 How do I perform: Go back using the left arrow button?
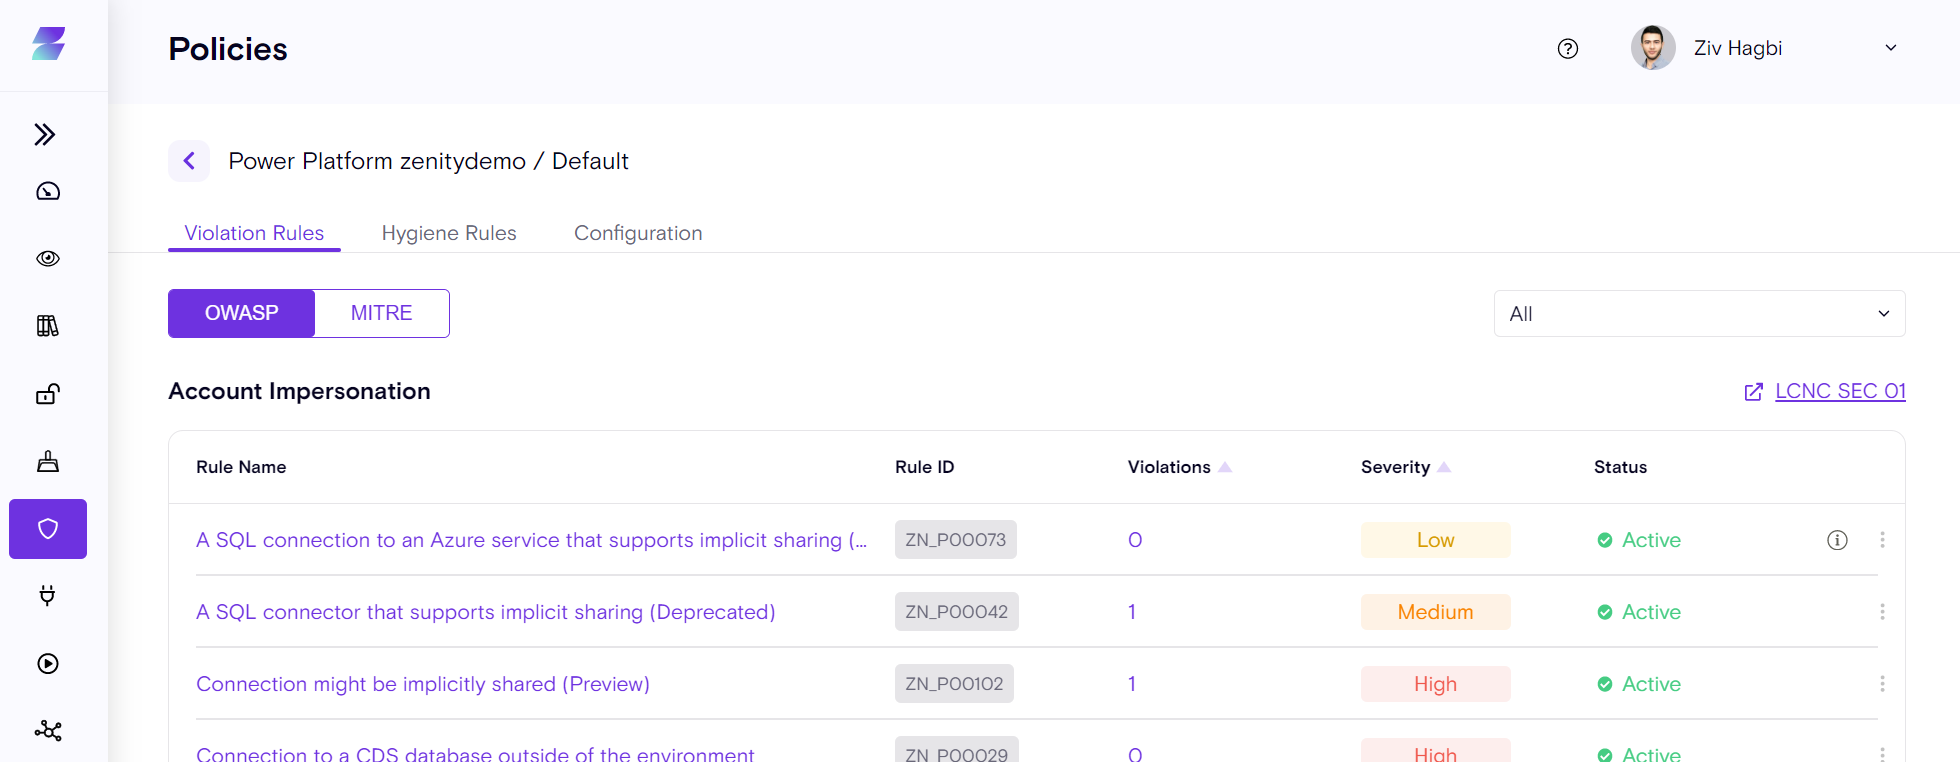(189, 161)
